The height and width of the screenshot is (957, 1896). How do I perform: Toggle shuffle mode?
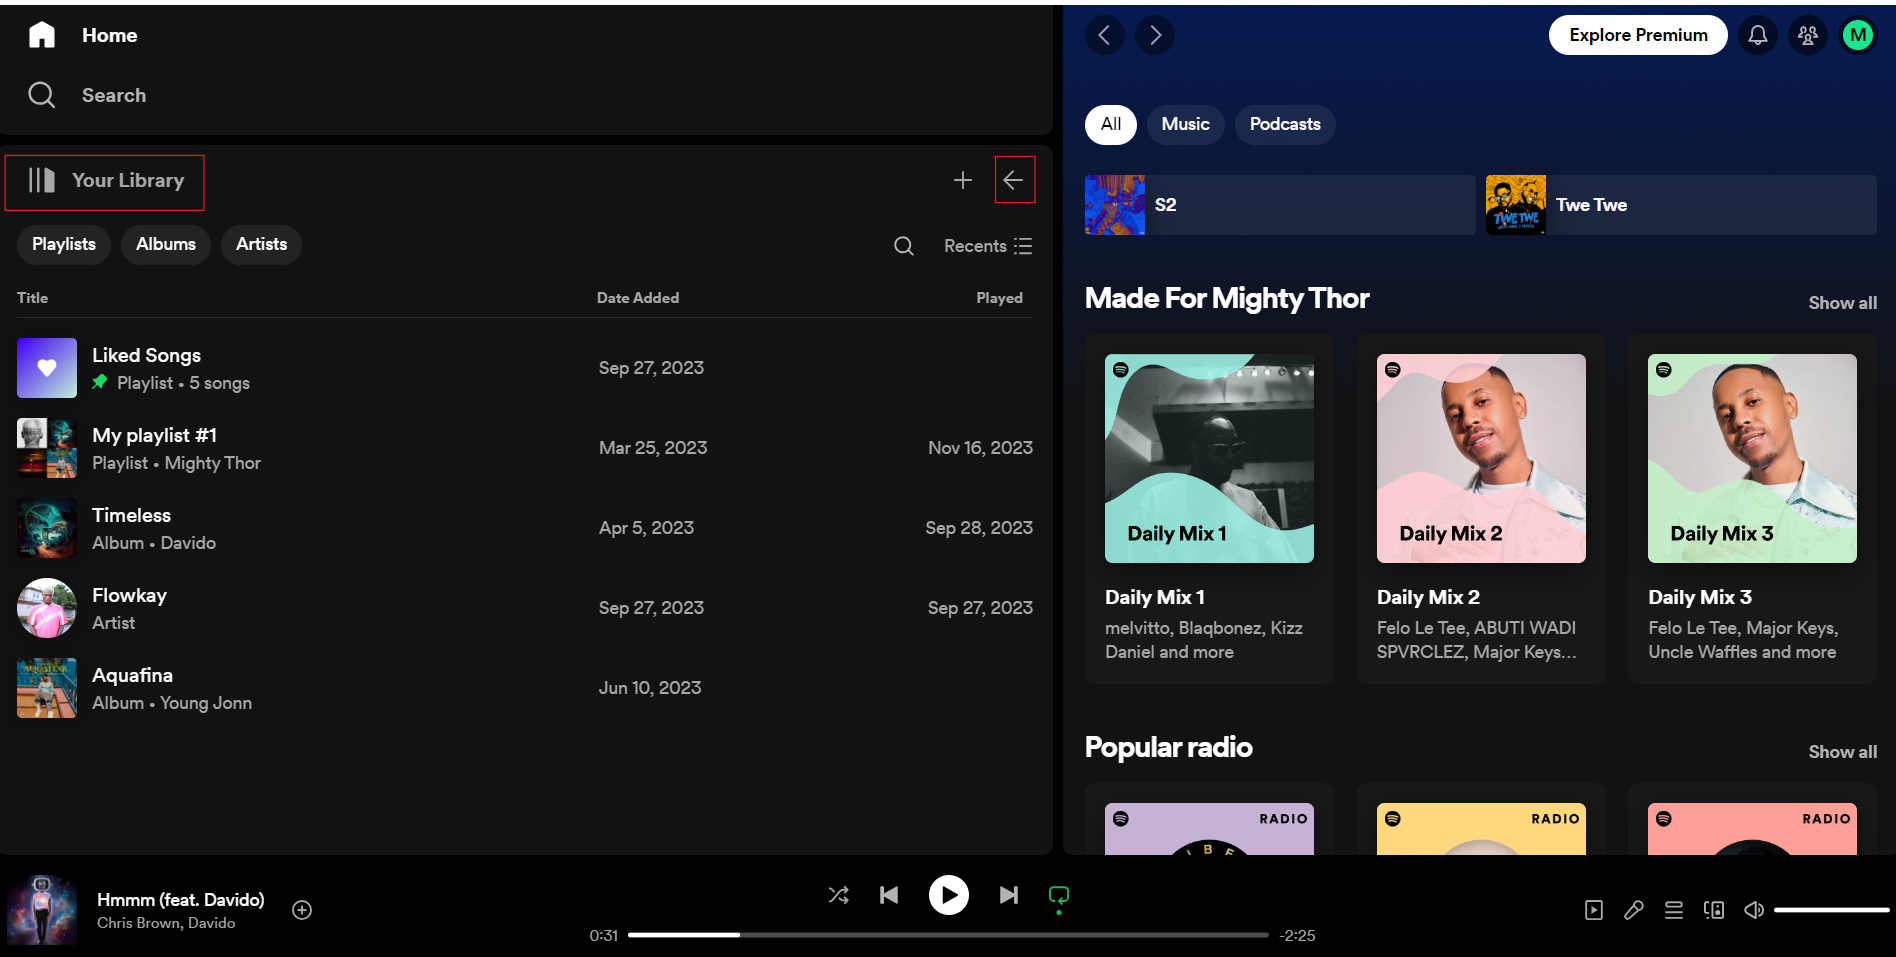[839, 895]
